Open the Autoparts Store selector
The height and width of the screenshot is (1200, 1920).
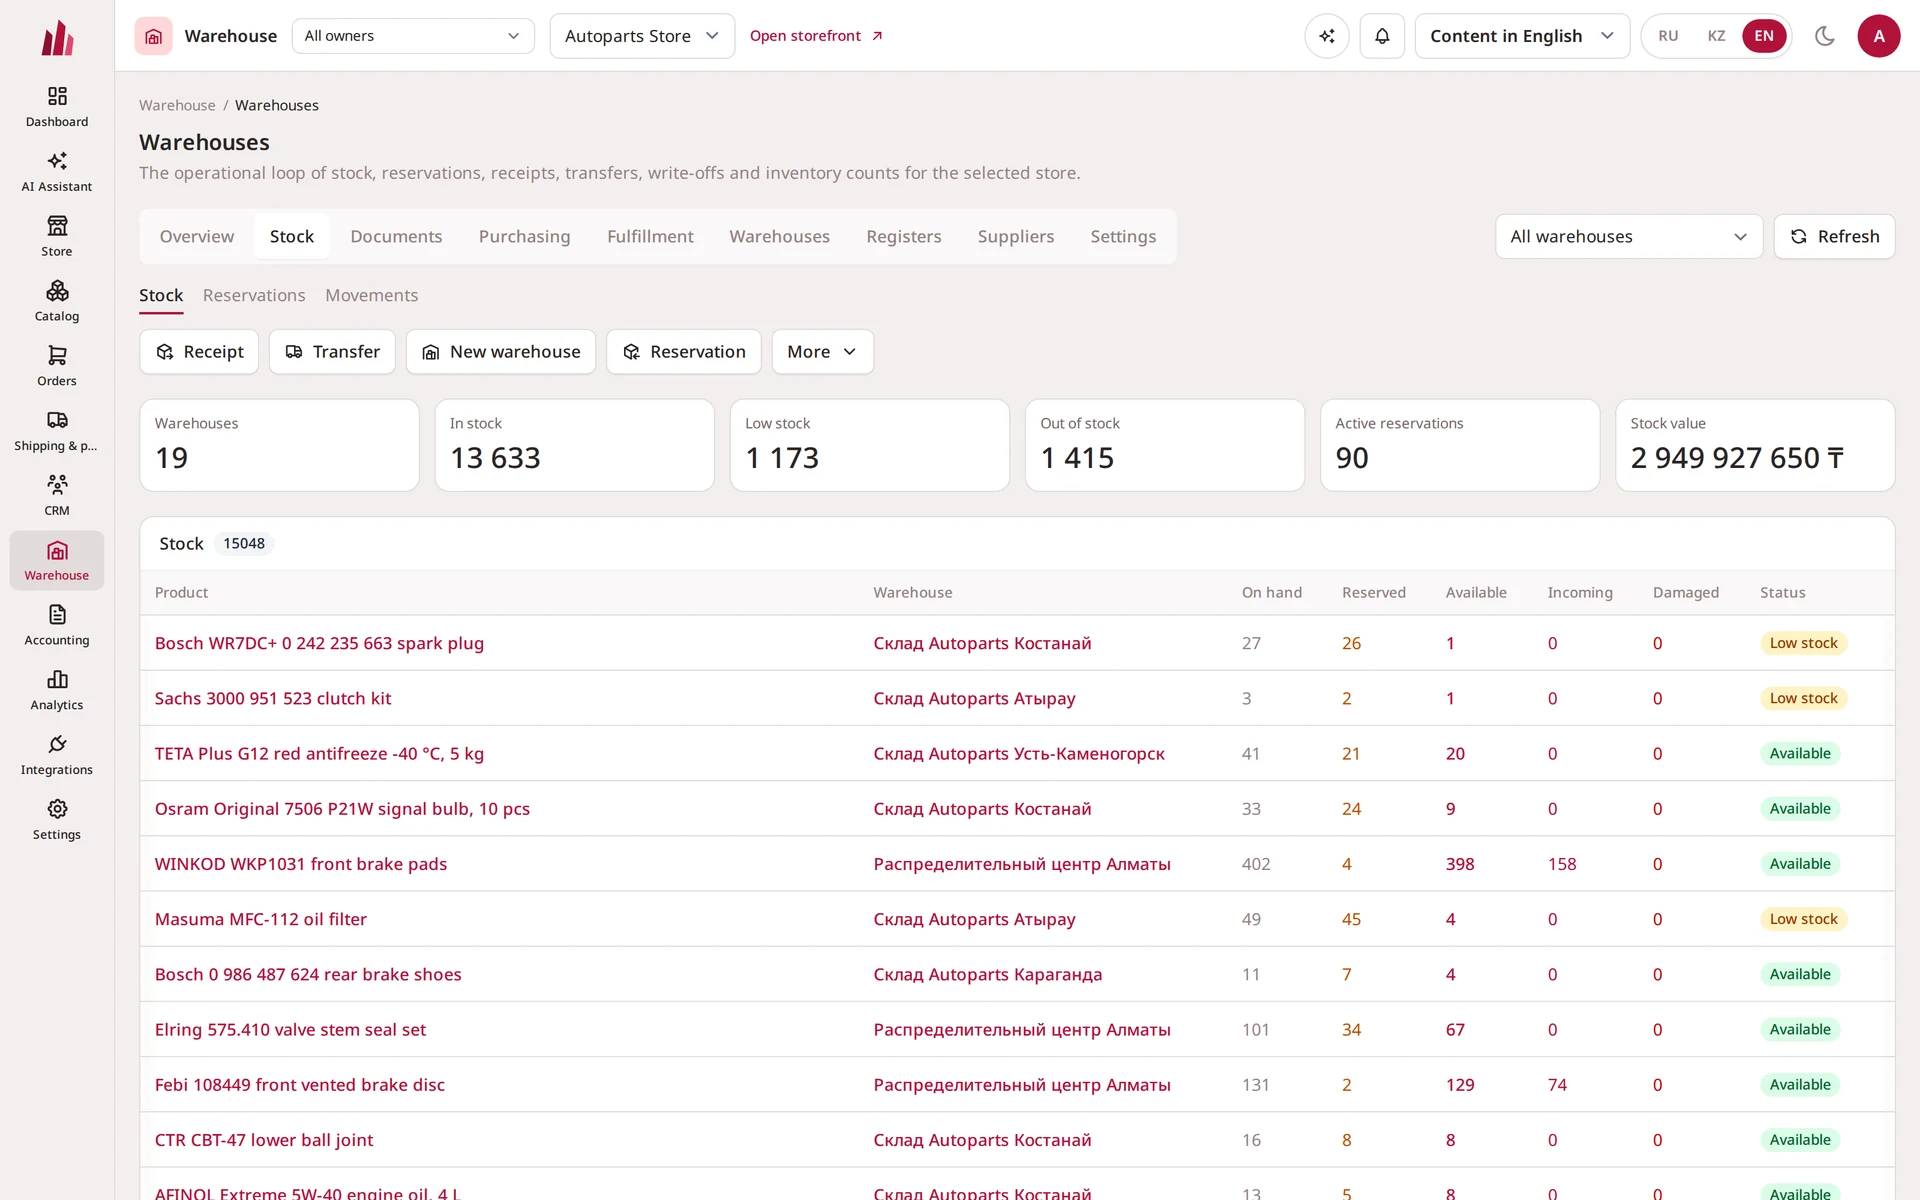click(x=642, y=36)
